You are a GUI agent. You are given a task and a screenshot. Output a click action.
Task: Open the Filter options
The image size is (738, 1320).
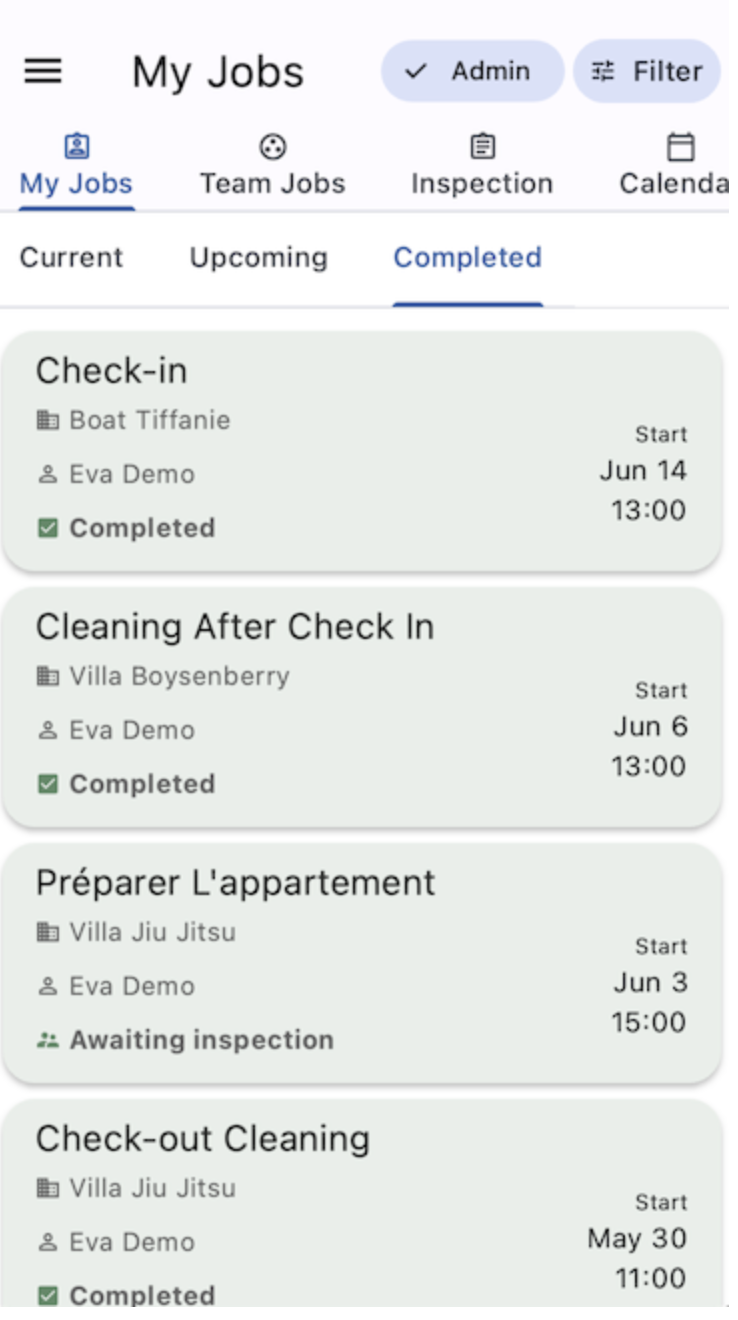tap(647, 71)
